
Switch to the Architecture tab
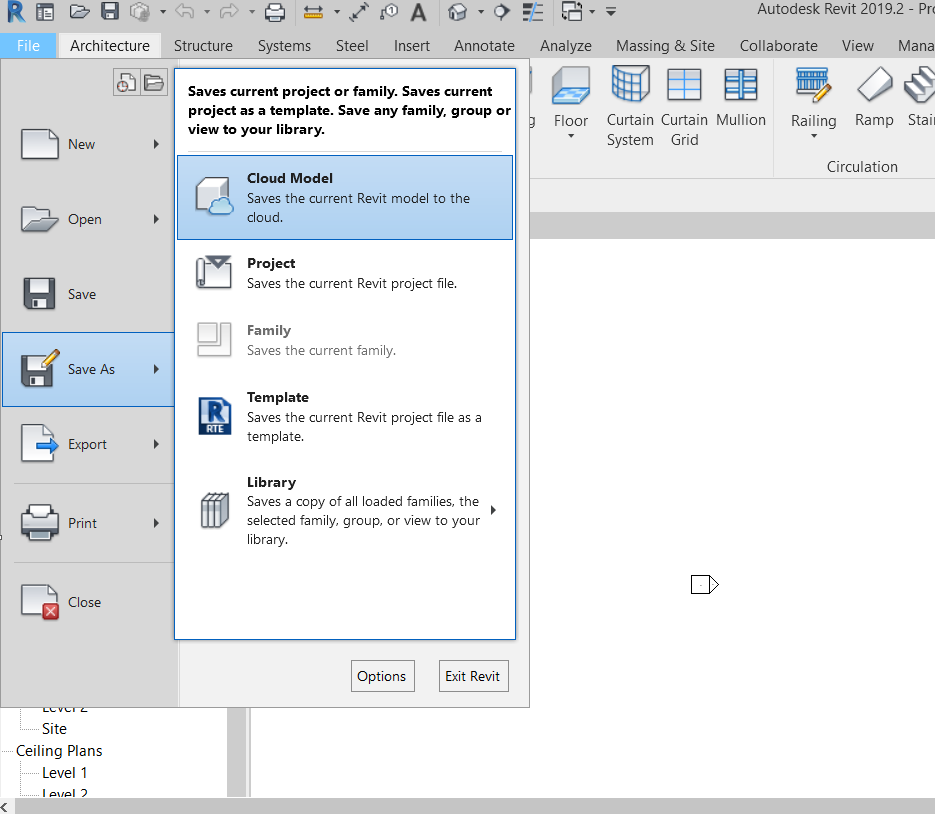pos(110,45)
